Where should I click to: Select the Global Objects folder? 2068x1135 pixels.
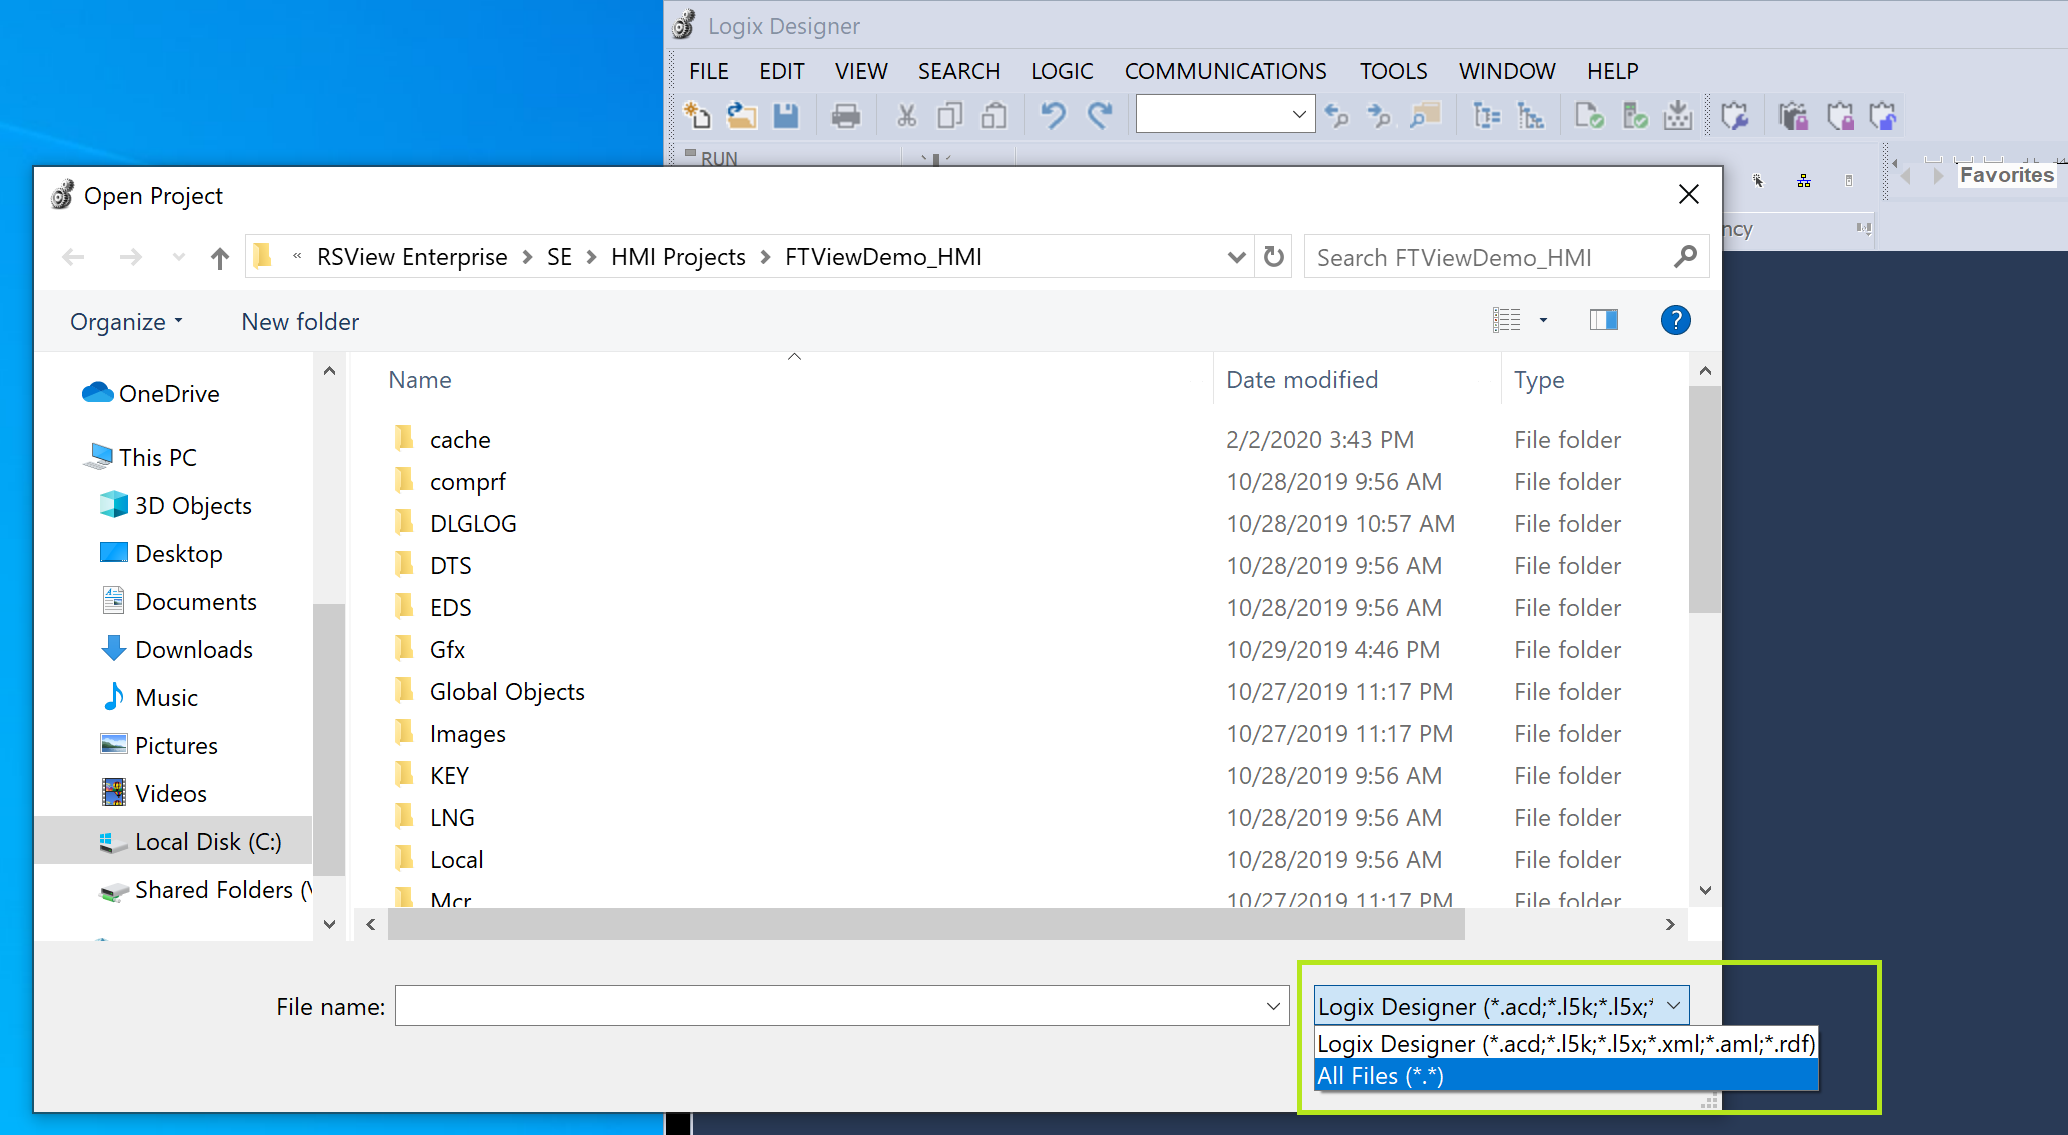(507, 692)
